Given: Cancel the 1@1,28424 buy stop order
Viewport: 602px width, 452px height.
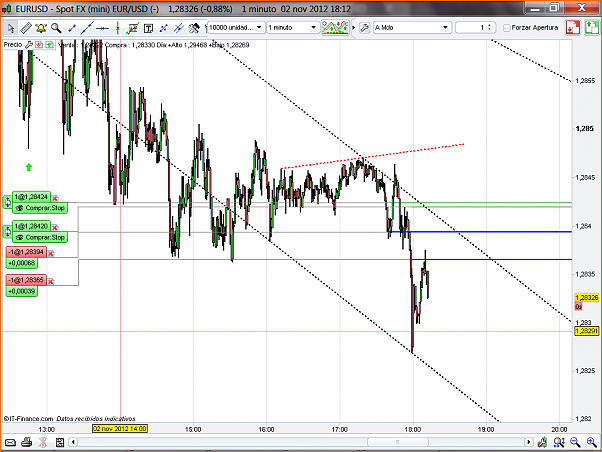Looking at the screenshot, I should (55, 198).
